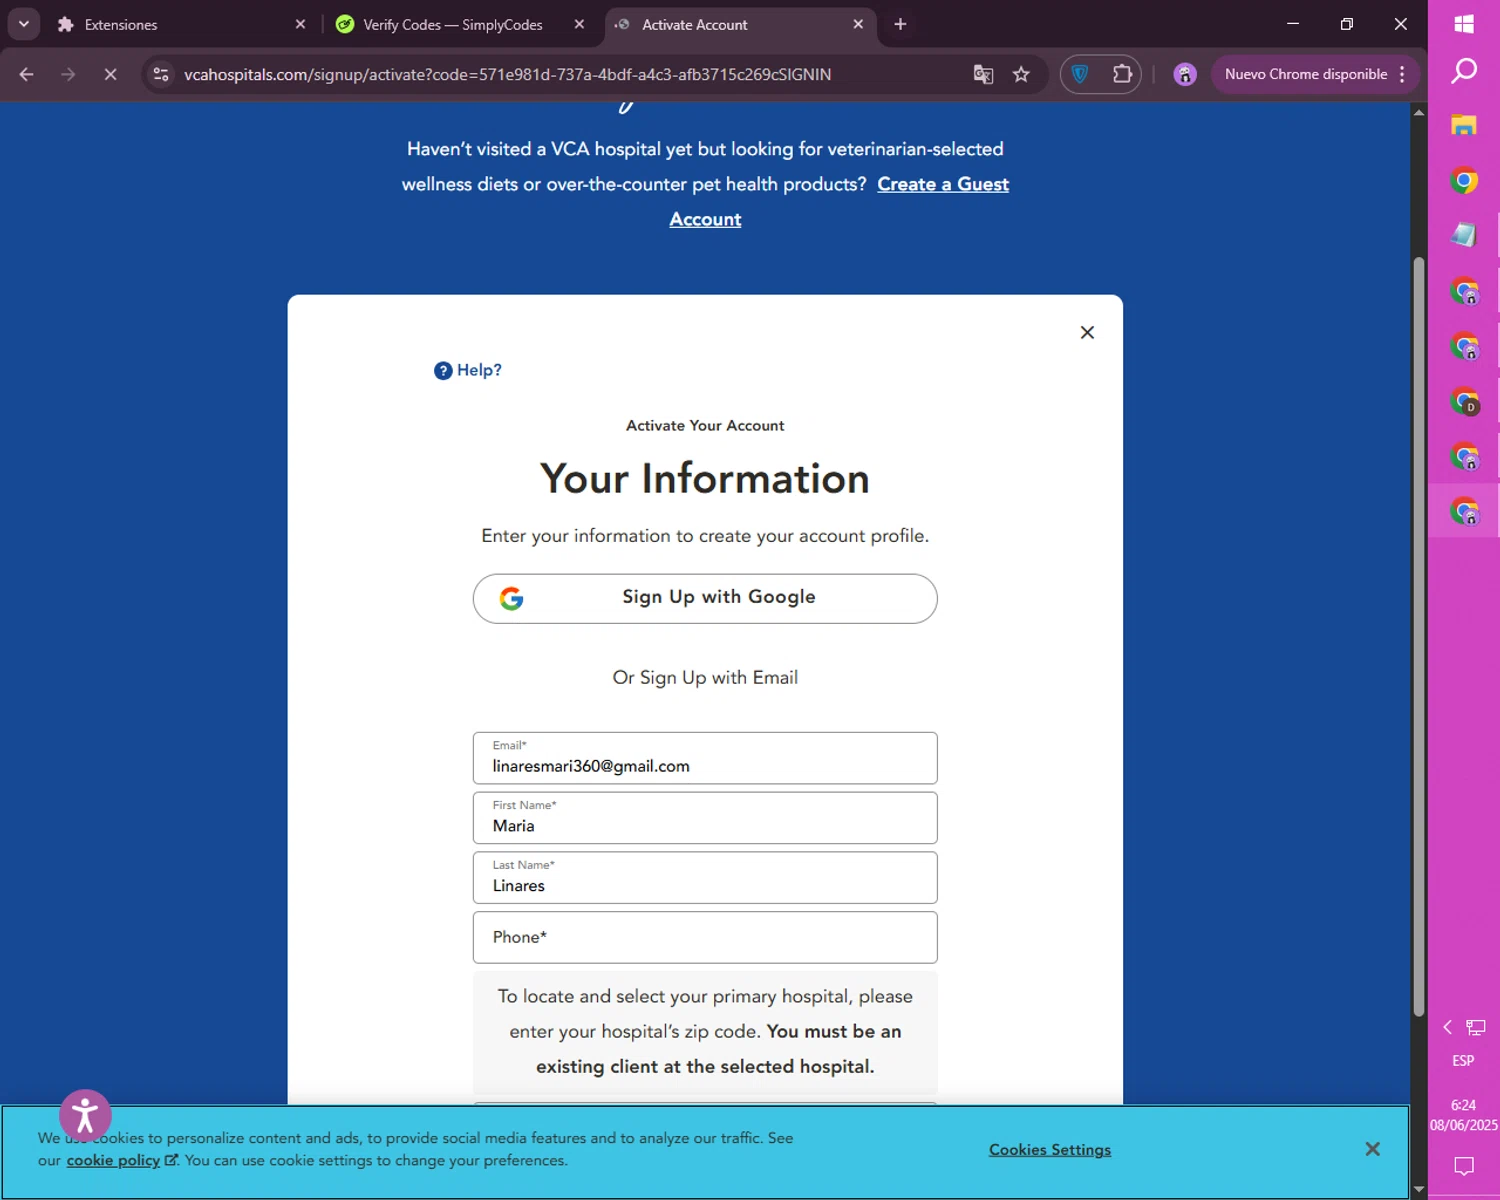Switch to the Verify Codes — SimplyCodes tab

click(x=452, y=25)
